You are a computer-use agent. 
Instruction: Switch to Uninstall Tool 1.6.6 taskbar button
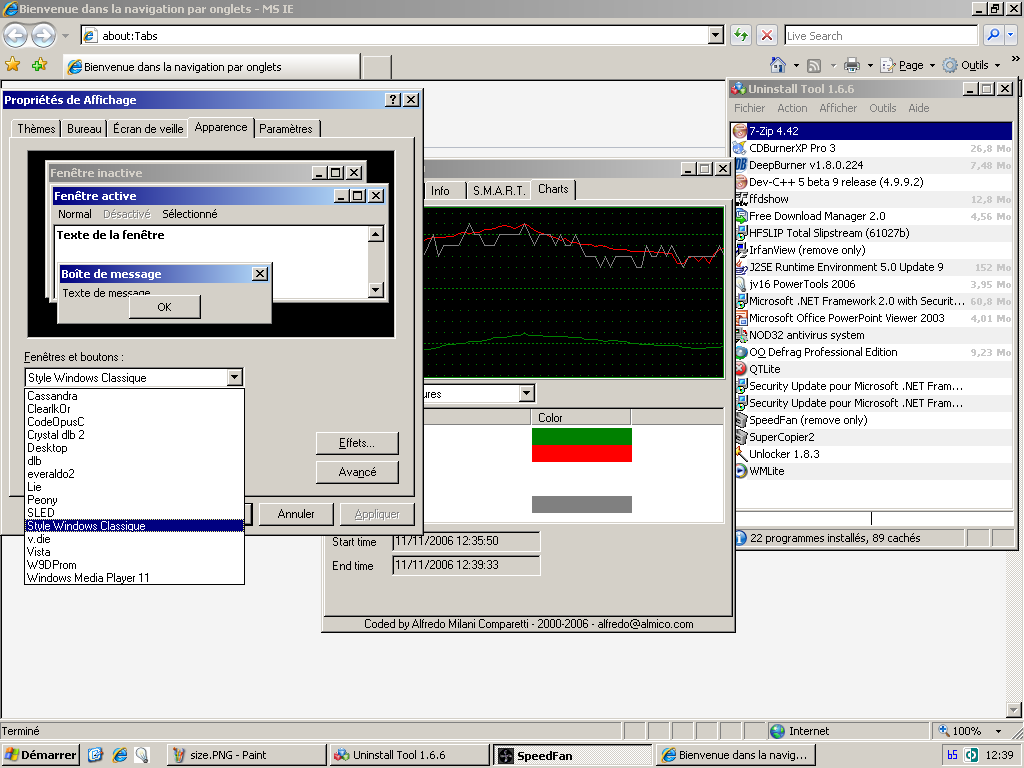(409, 755)
